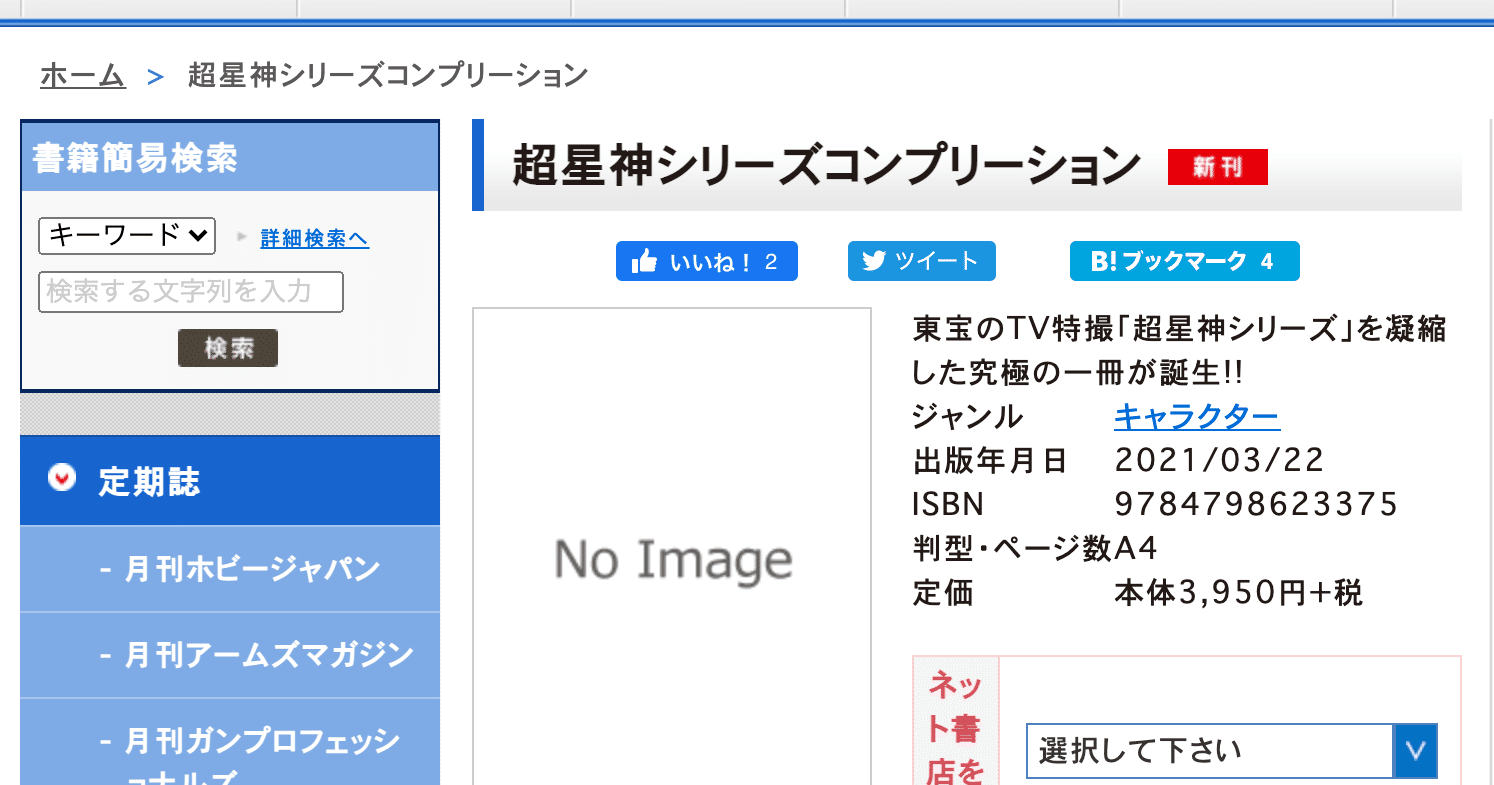Open the キャラクター genre link
The width and height of the screenshot is (1494, 785).
pyautogui.click(x=1197, y=416)
